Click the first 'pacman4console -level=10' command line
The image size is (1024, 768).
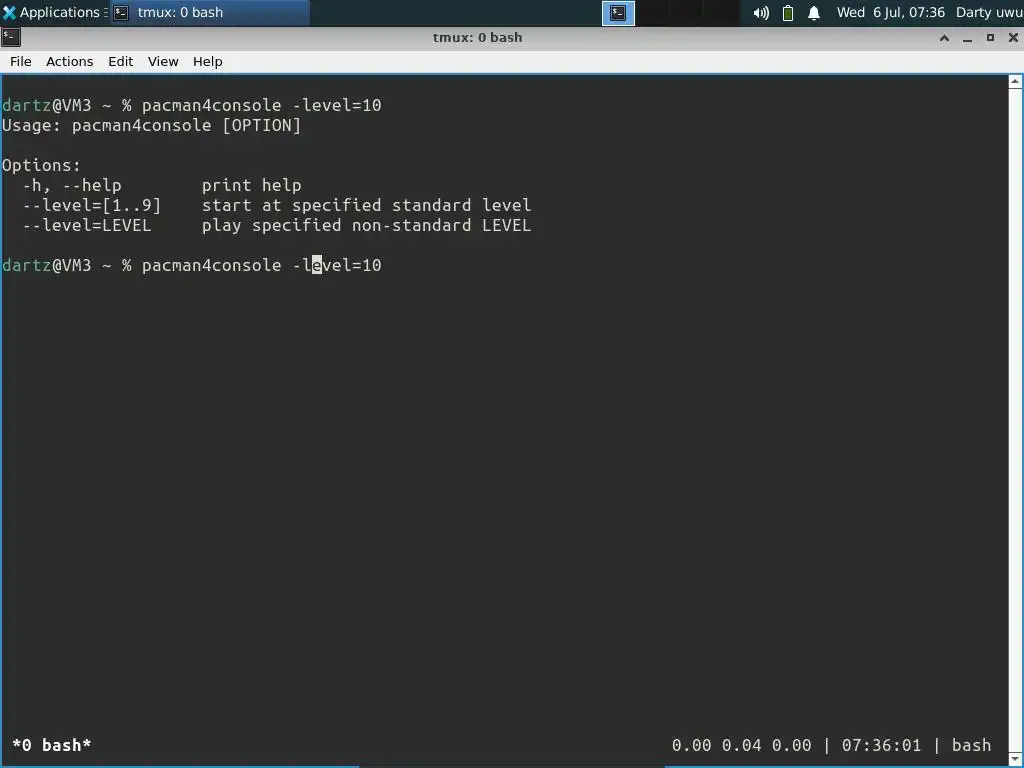[261, 105]
